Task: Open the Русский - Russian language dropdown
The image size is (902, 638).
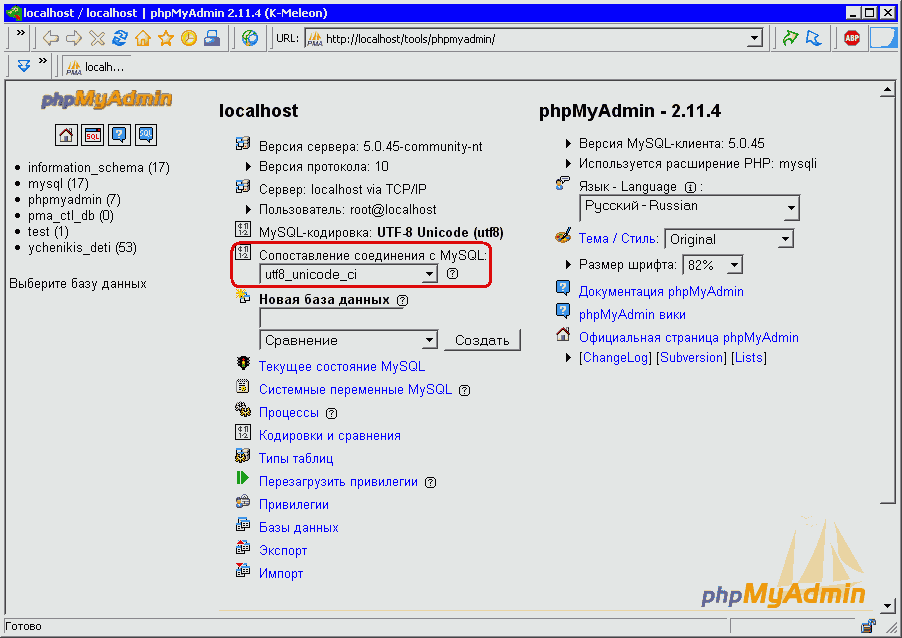Action: [x=689, y=207]
